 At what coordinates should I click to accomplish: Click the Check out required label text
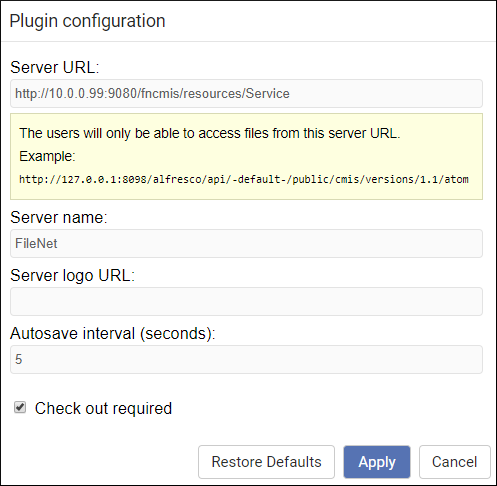tap(103, 408)
